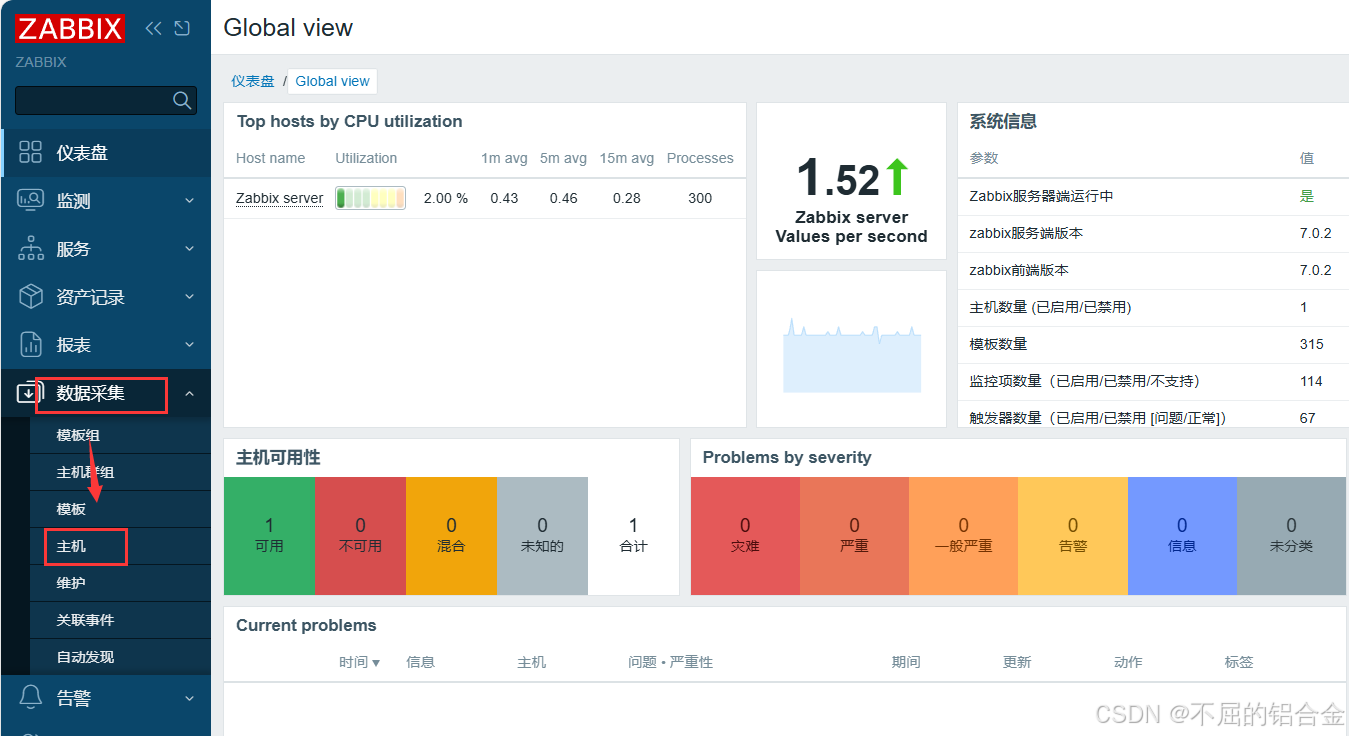Expand the 告警 menu chevron
1349x736 pixels.
pyautogui.click(x=189, y=698)
